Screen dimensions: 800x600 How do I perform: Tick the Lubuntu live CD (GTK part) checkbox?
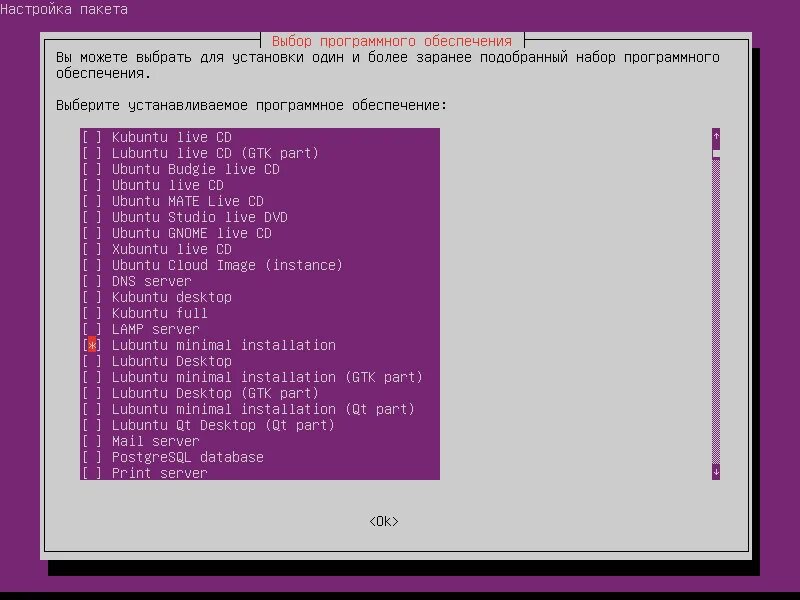tap(92, 153)
